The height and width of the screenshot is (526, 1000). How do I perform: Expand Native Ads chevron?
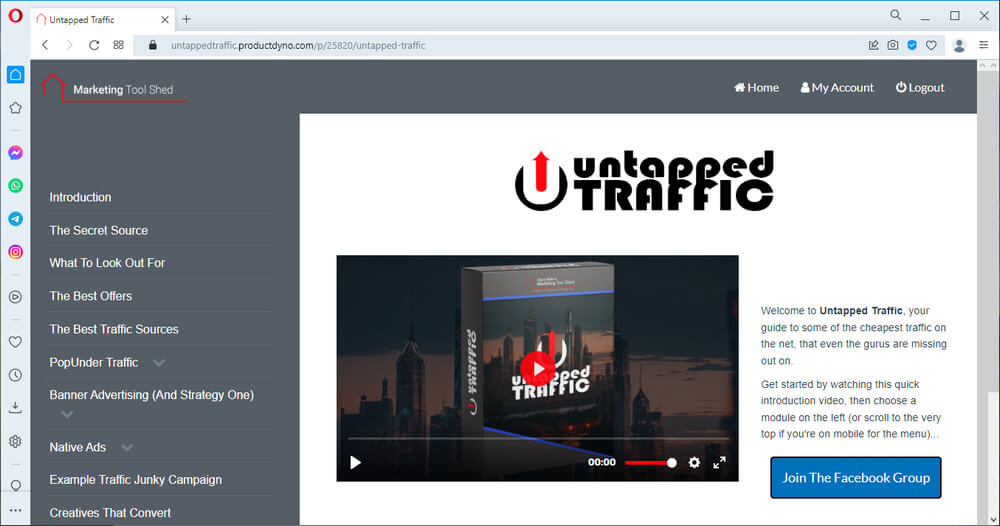127,448
